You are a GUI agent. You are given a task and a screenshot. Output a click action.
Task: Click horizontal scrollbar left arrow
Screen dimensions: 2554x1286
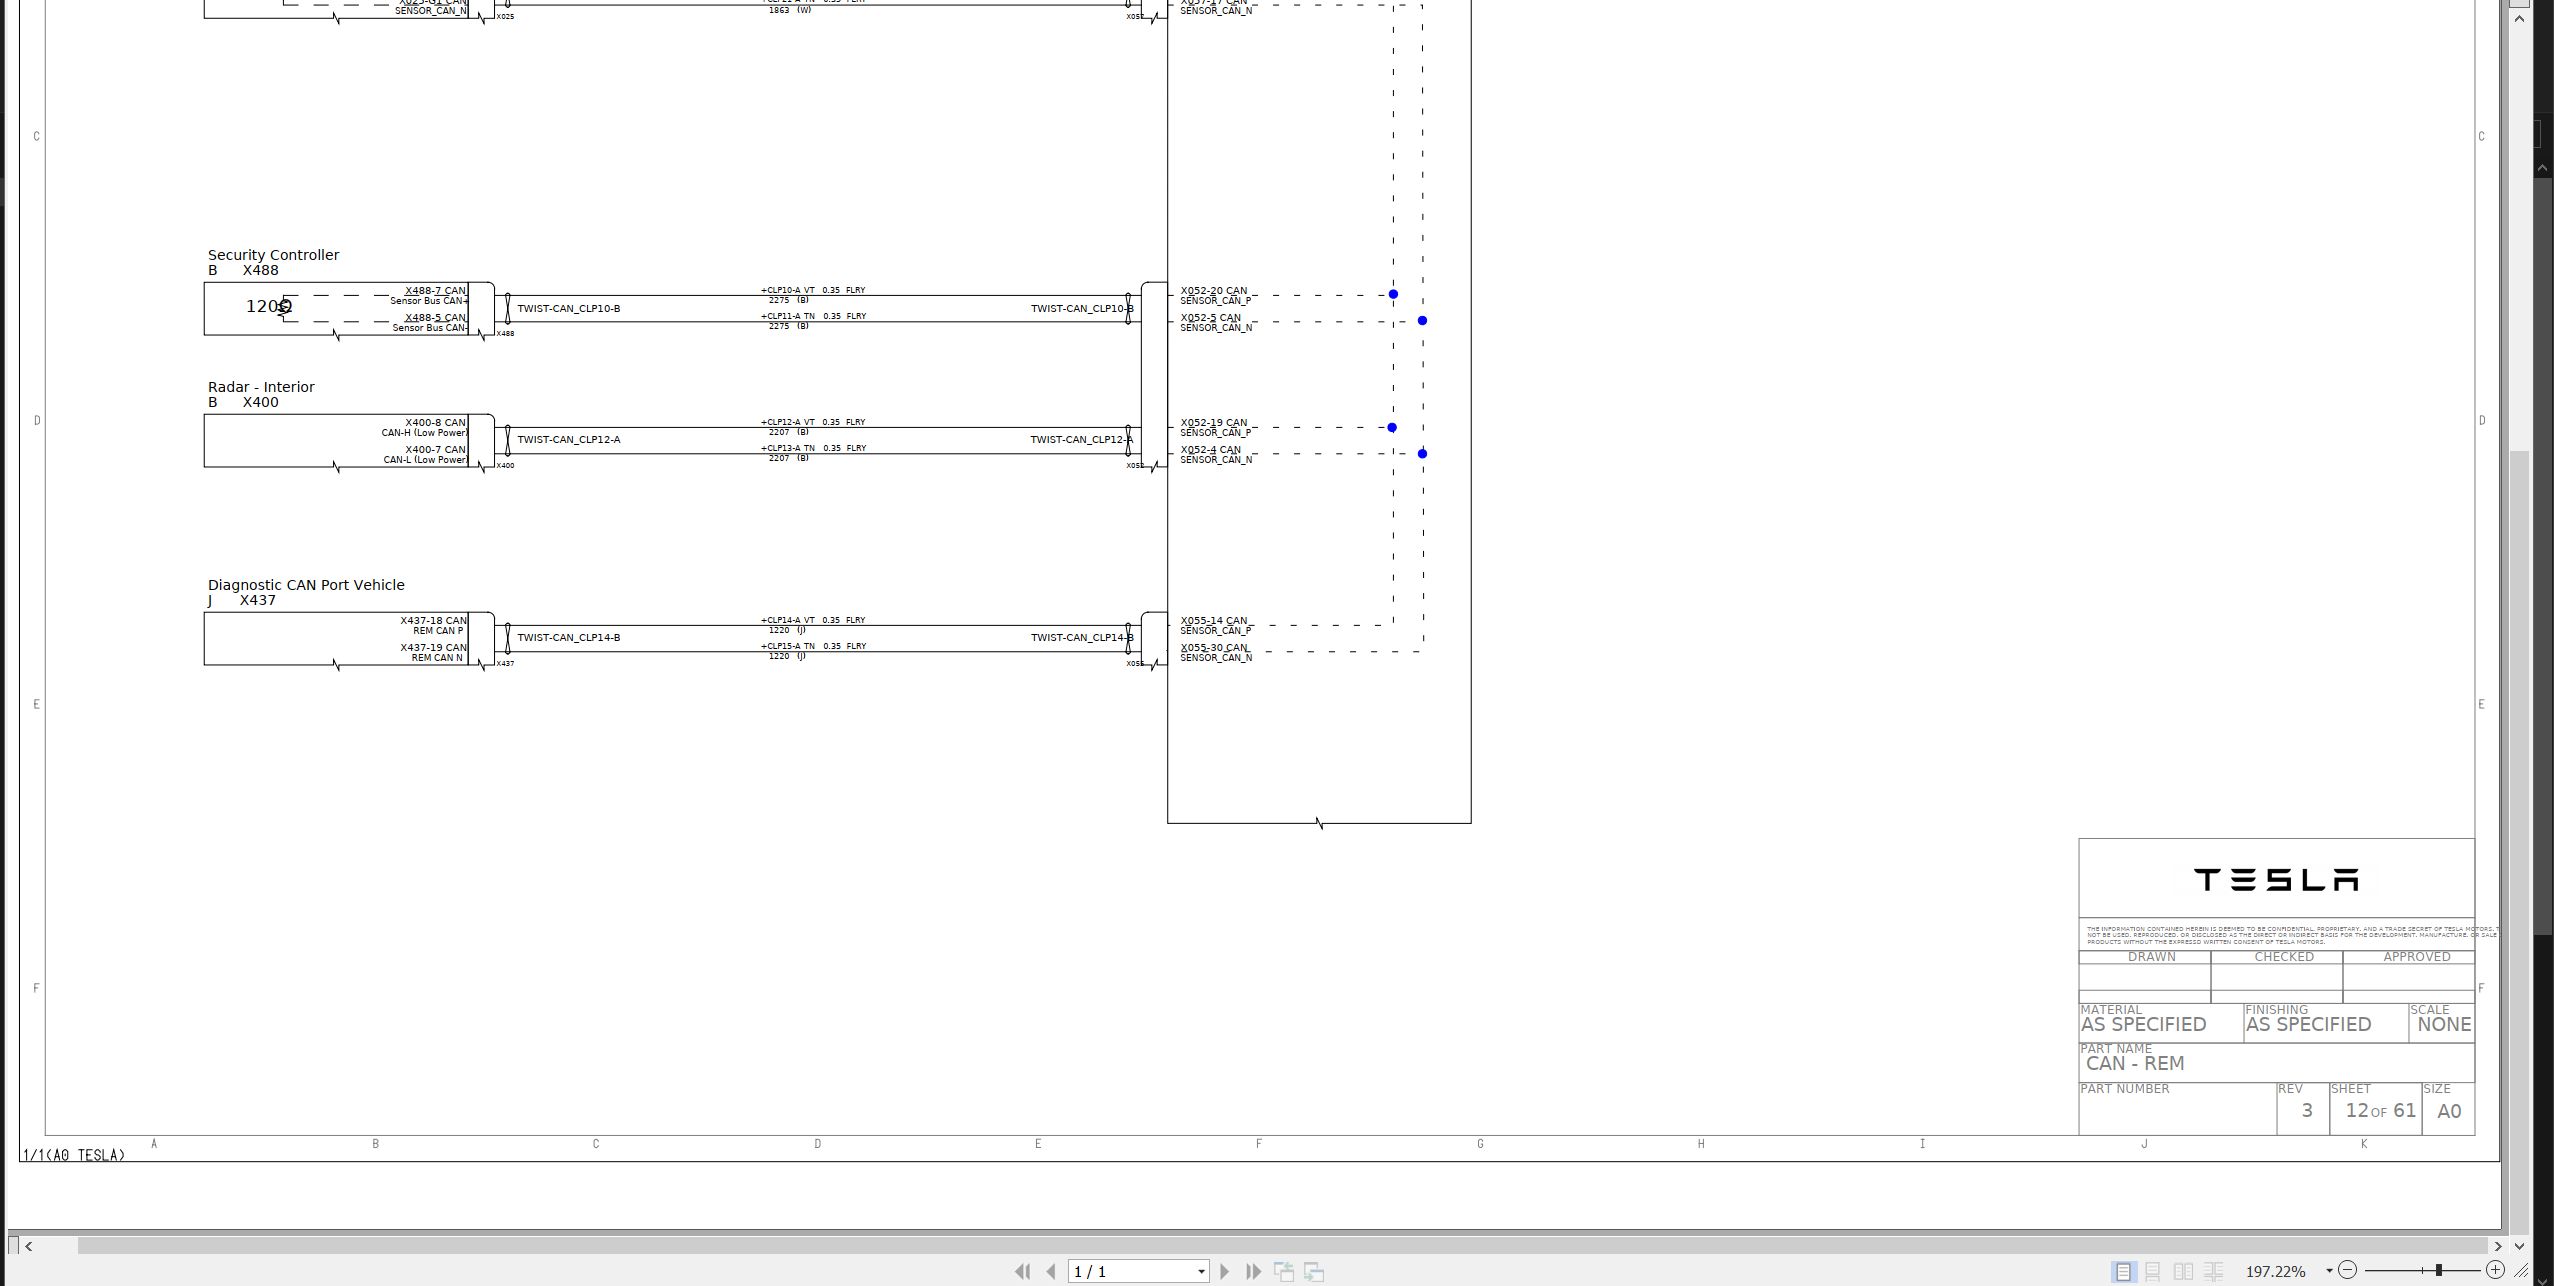pyautogui.click(x=28, y=1246)
